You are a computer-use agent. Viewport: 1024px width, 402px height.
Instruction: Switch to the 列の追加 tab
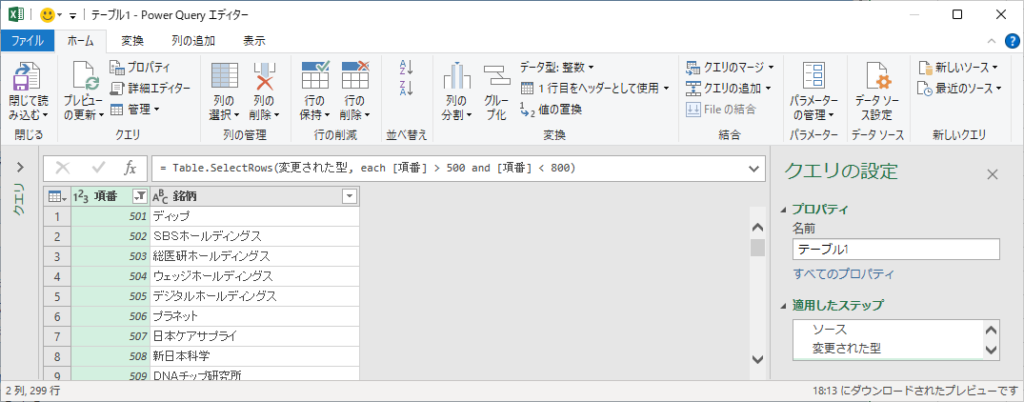(x=193, y=40)
